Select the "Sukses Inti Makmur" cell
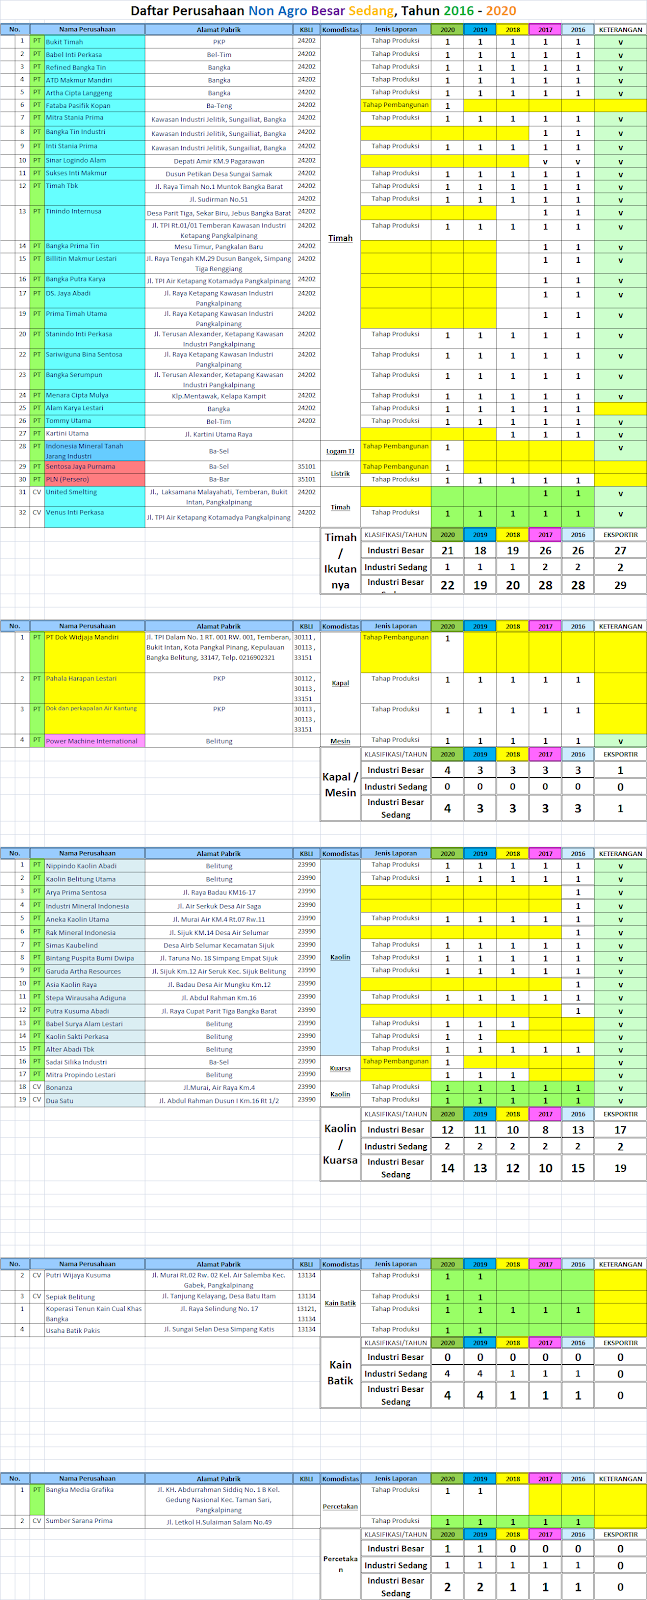 [94, 173]
